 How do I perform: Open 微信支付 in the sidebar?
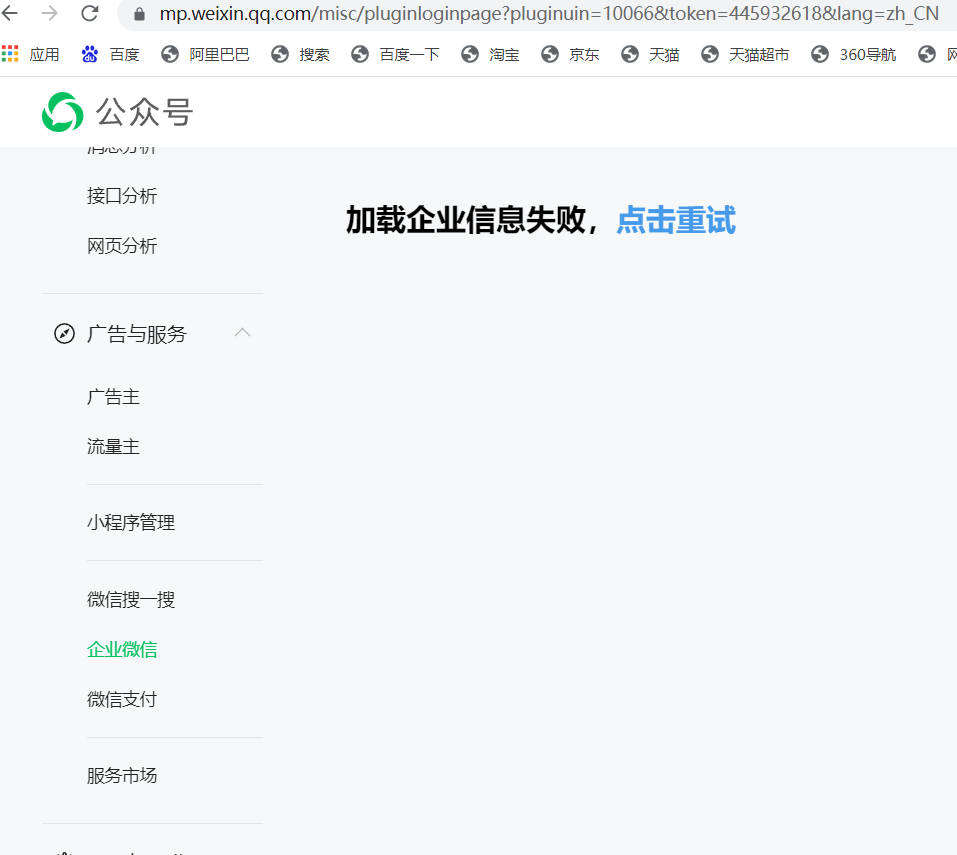tap(122, 699)
